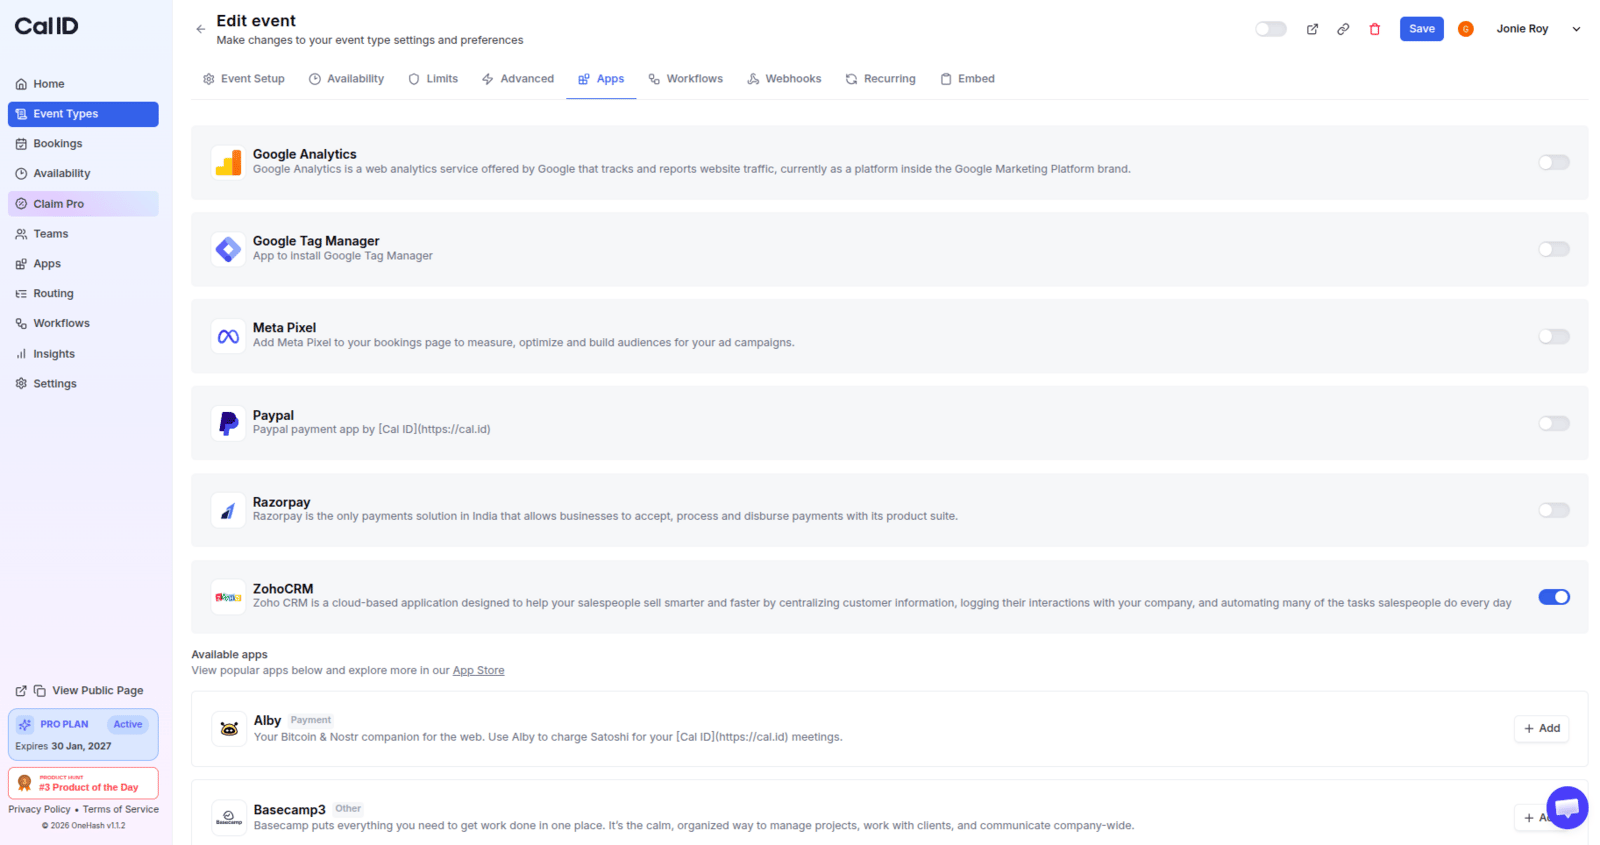Click View Public Page

pyautogui.click(x=98, y=691)
